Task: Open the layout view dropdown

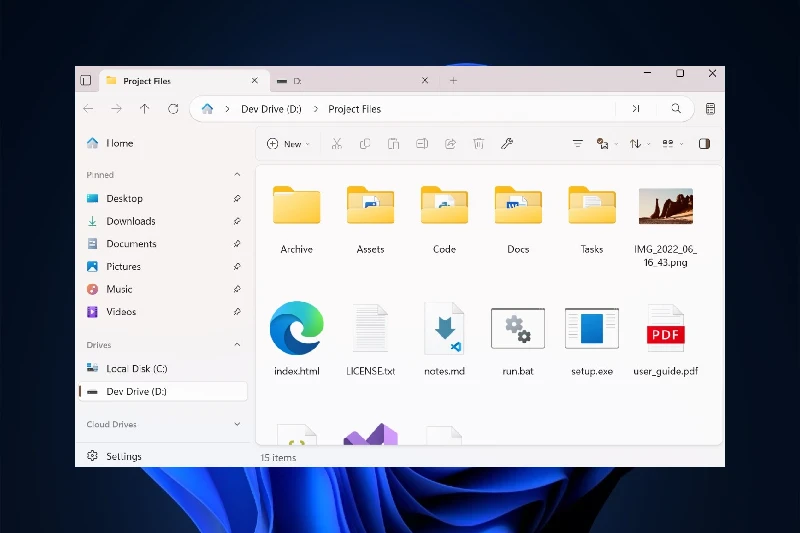Action: coord(672,144)
